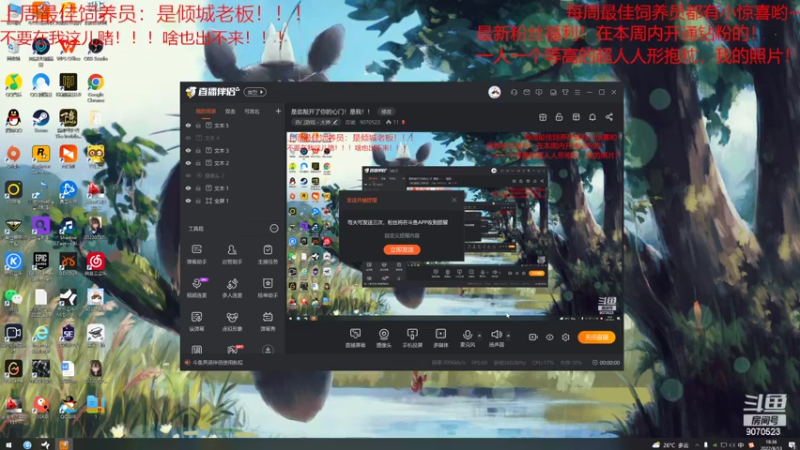This screenshot has width=800, height=450.
Task: Open the user avatar in the title bar
Action: click(x=494, y=92)
